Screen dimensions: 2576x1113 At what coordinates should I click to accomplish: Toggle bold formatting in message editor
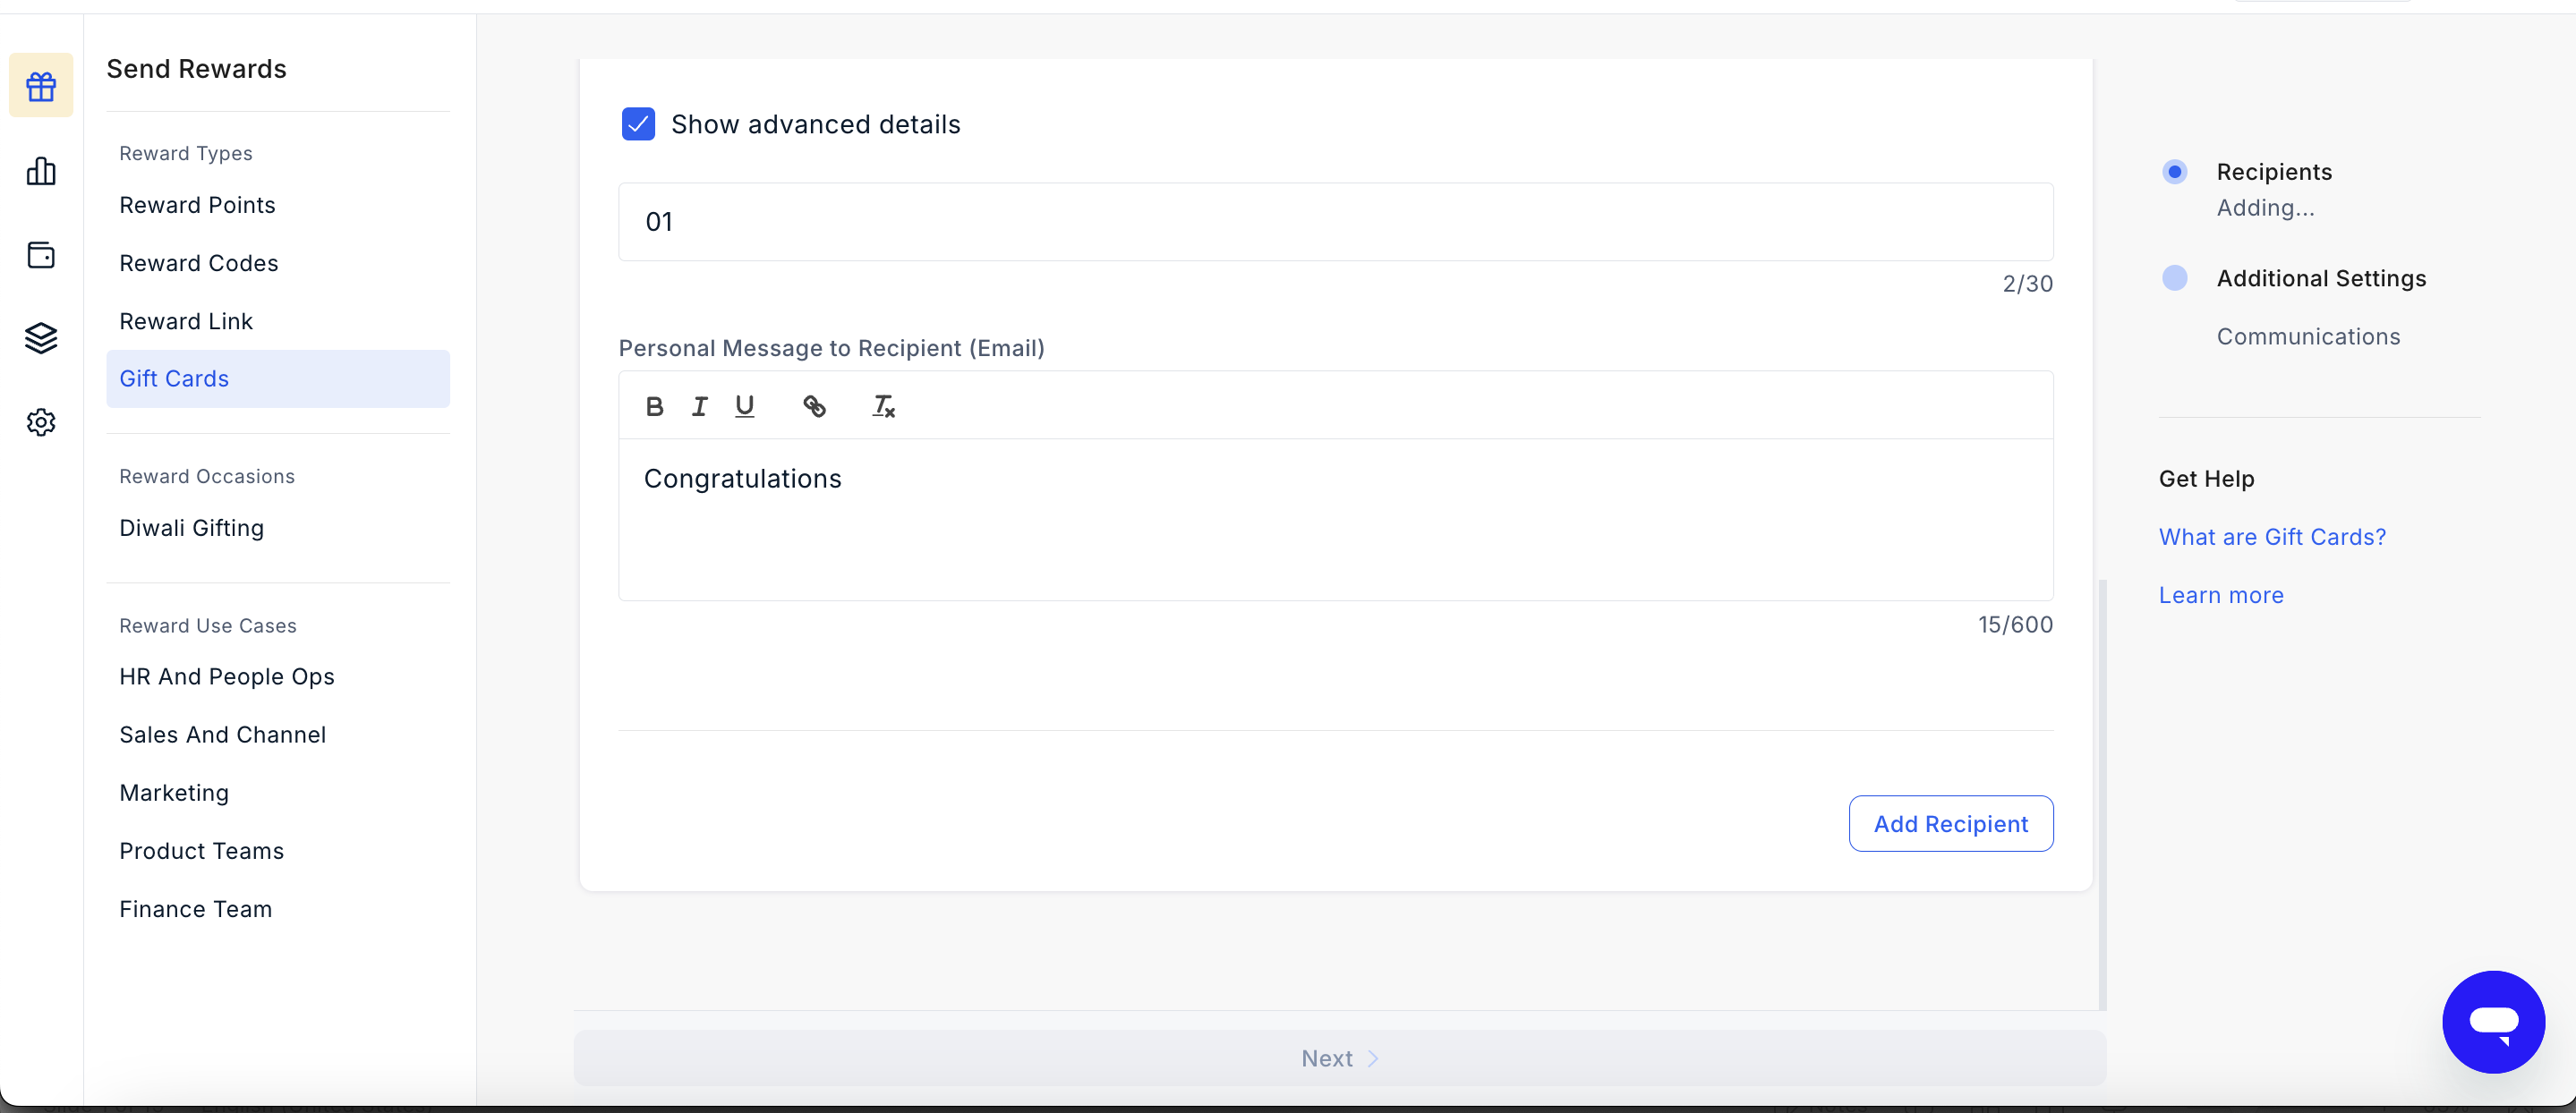654,406
